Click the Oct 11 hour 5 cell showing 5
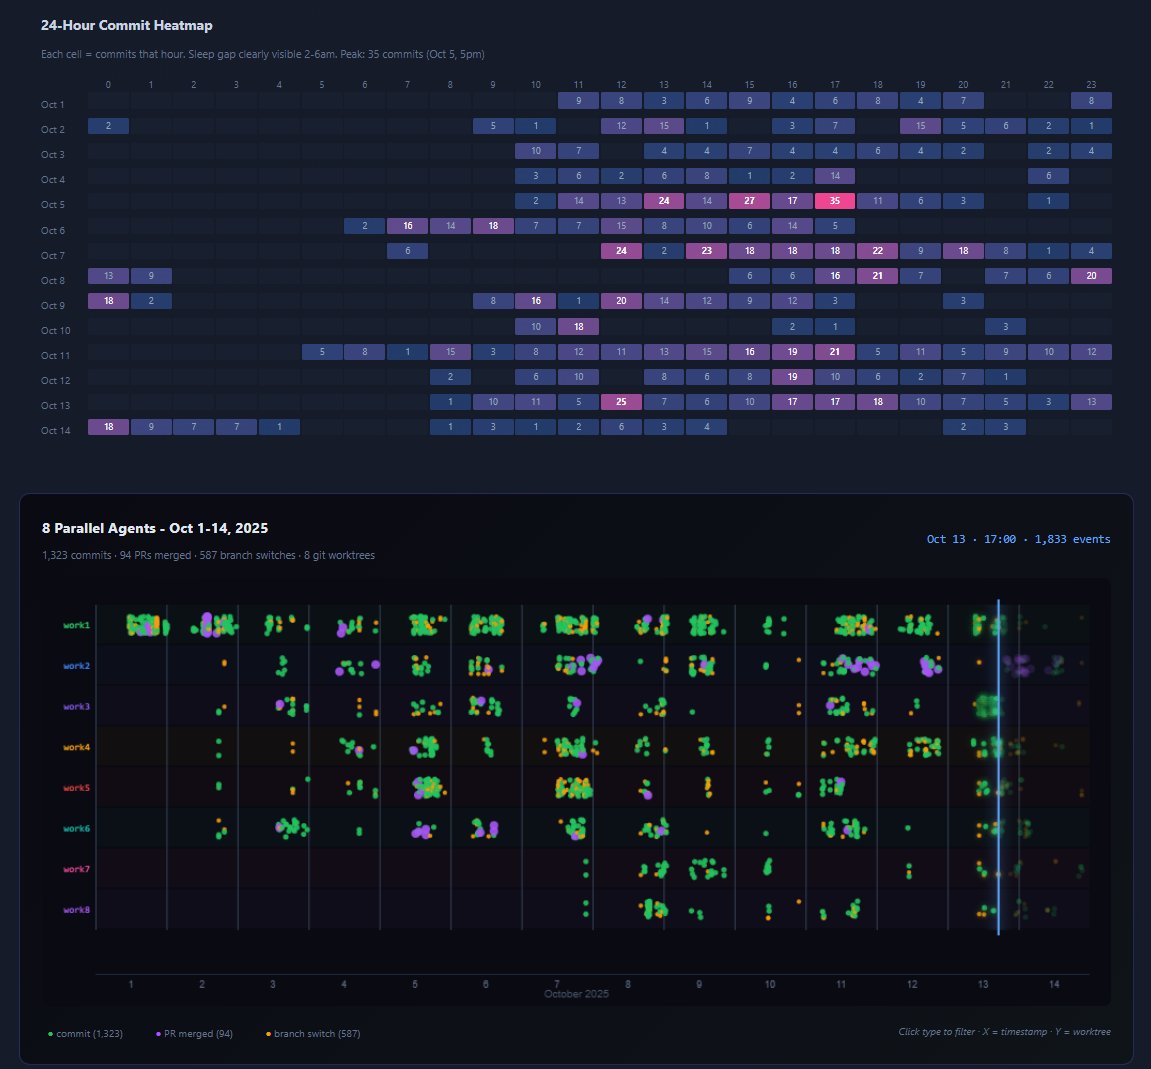Screen dimensions: 1151x1069 [x=322, y=352]
